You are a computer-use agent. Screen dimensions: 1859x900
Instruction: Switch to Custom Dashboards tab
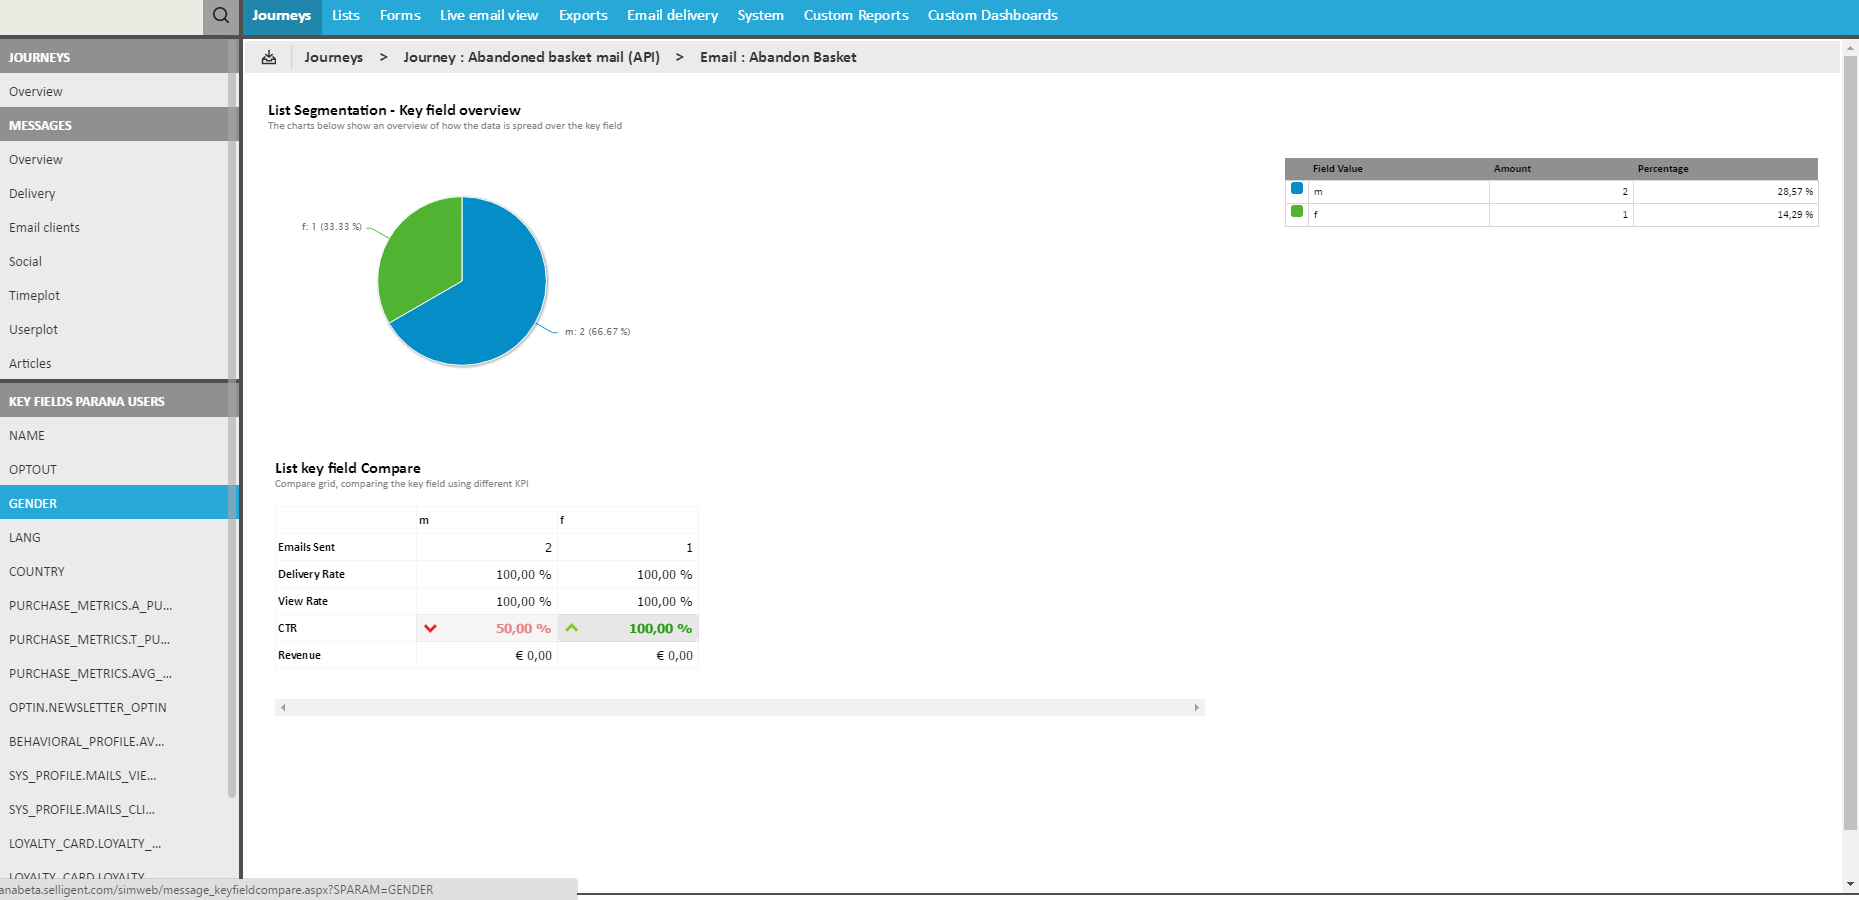pyautogui.click(x=992, y=16)
